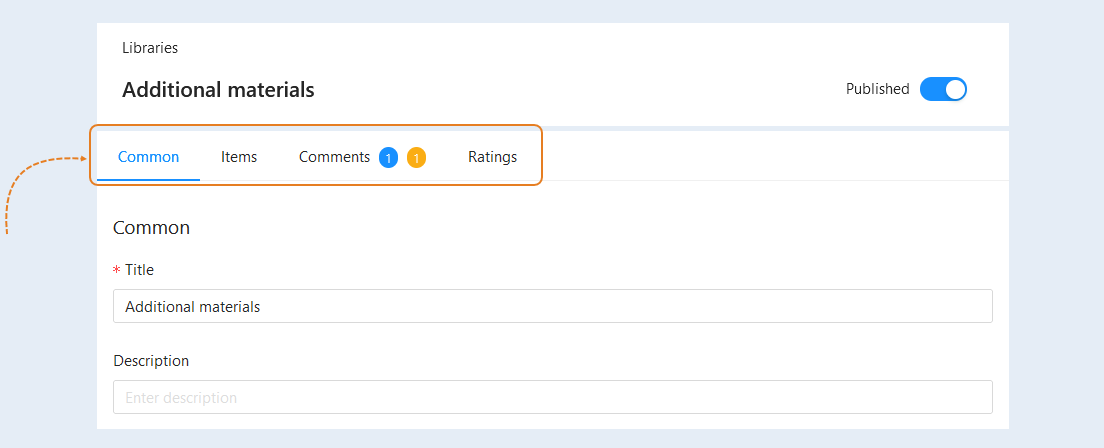Open the Comments tab
The width and height of the screenshot is (1104, 448).
[334, 156]
